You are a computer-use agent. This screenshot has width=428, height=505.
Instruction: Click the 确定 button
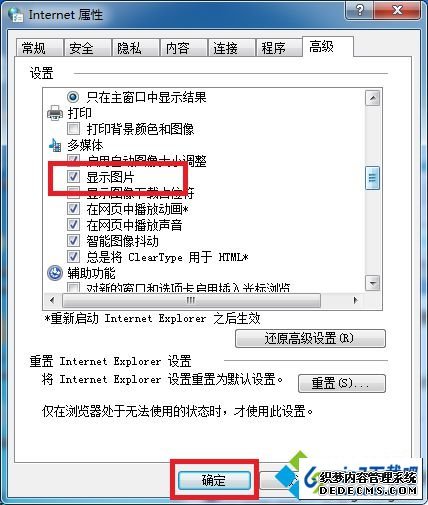click(214, 480)
